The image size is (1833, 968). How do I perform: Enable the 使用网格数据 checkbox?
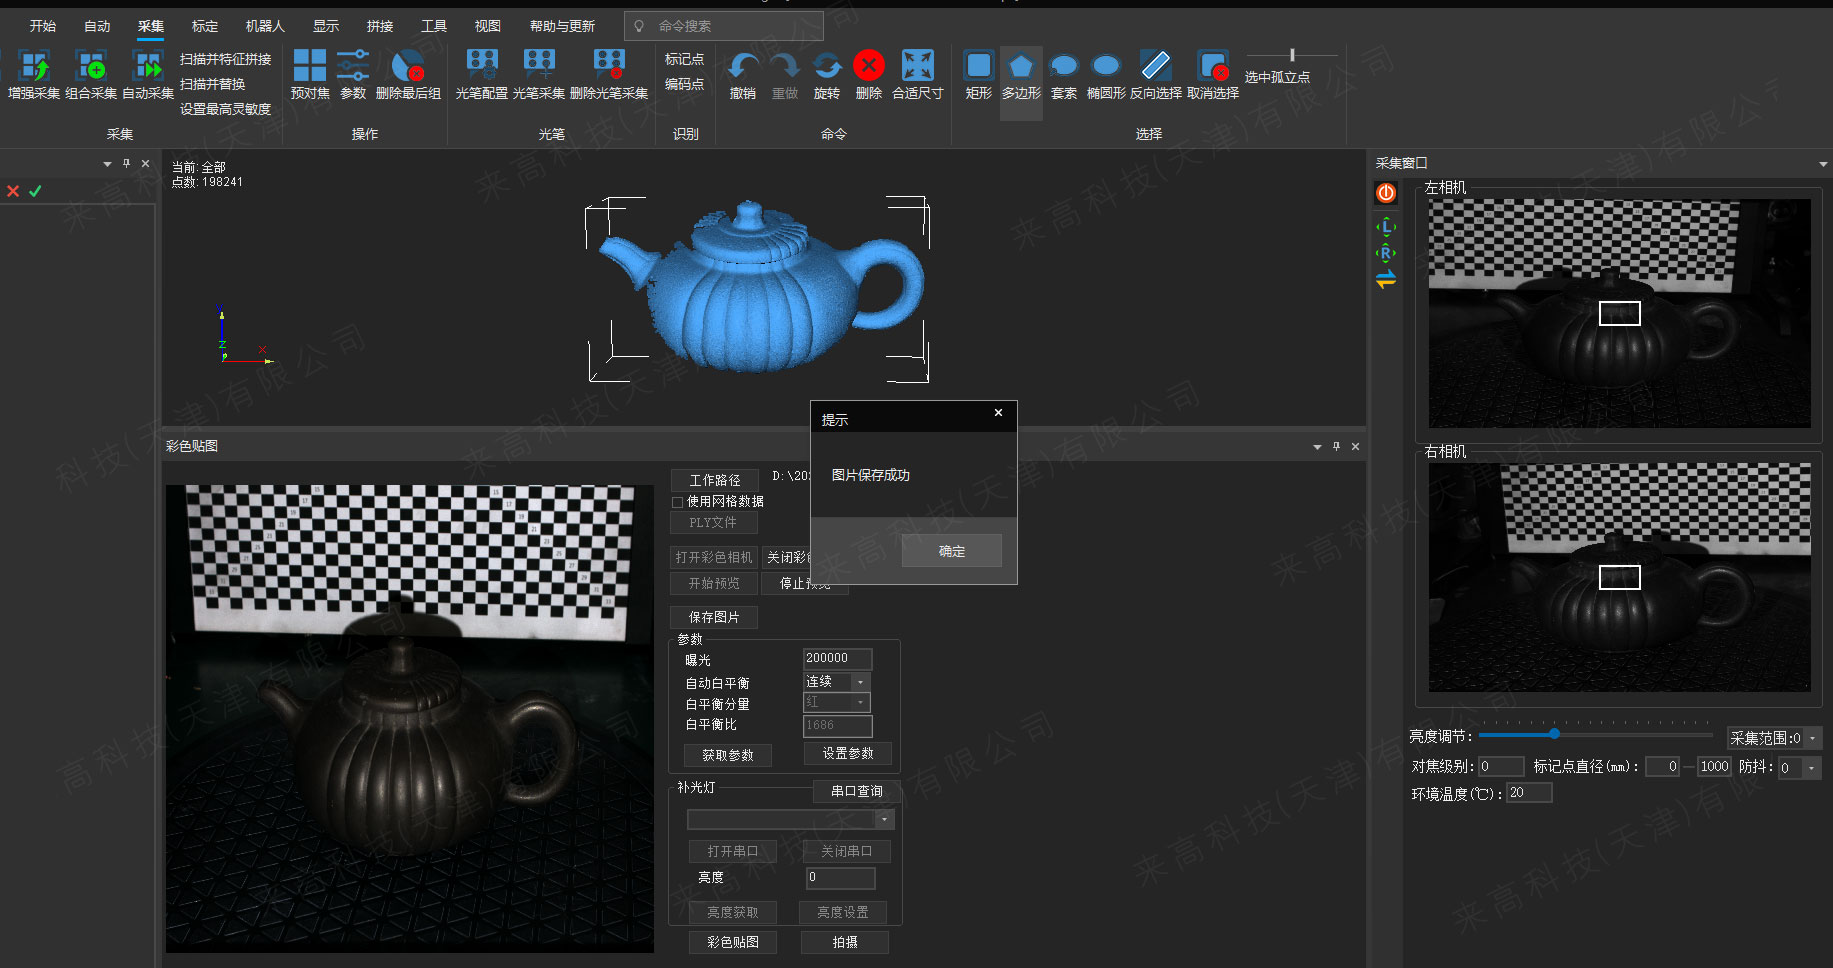(678, 502)
